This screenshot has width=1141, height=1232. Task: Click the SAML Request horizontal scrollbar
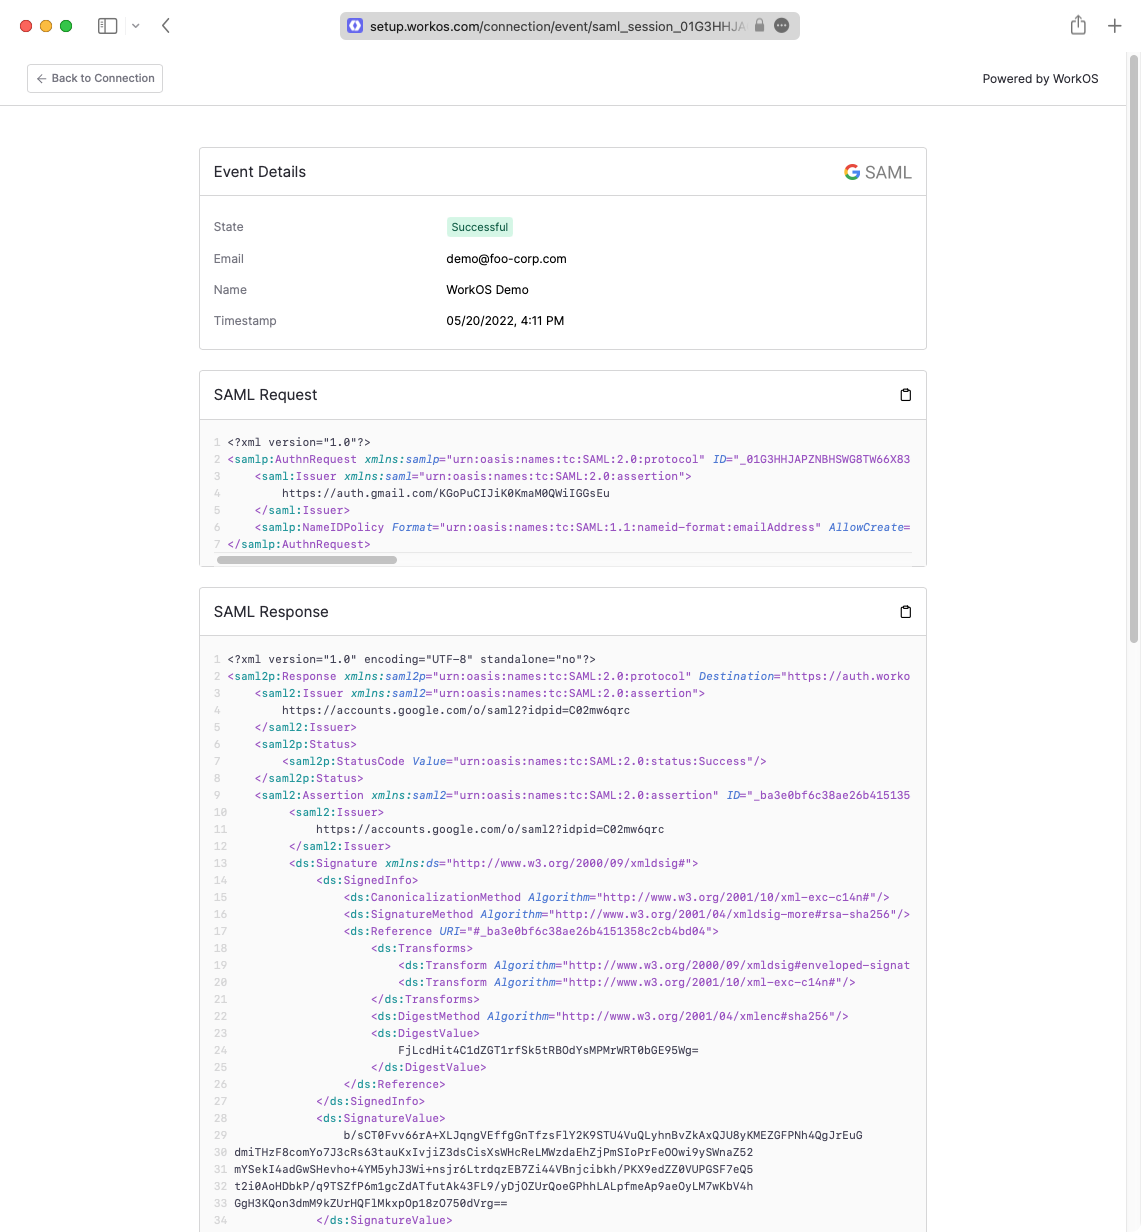click(x=306, y=560)
